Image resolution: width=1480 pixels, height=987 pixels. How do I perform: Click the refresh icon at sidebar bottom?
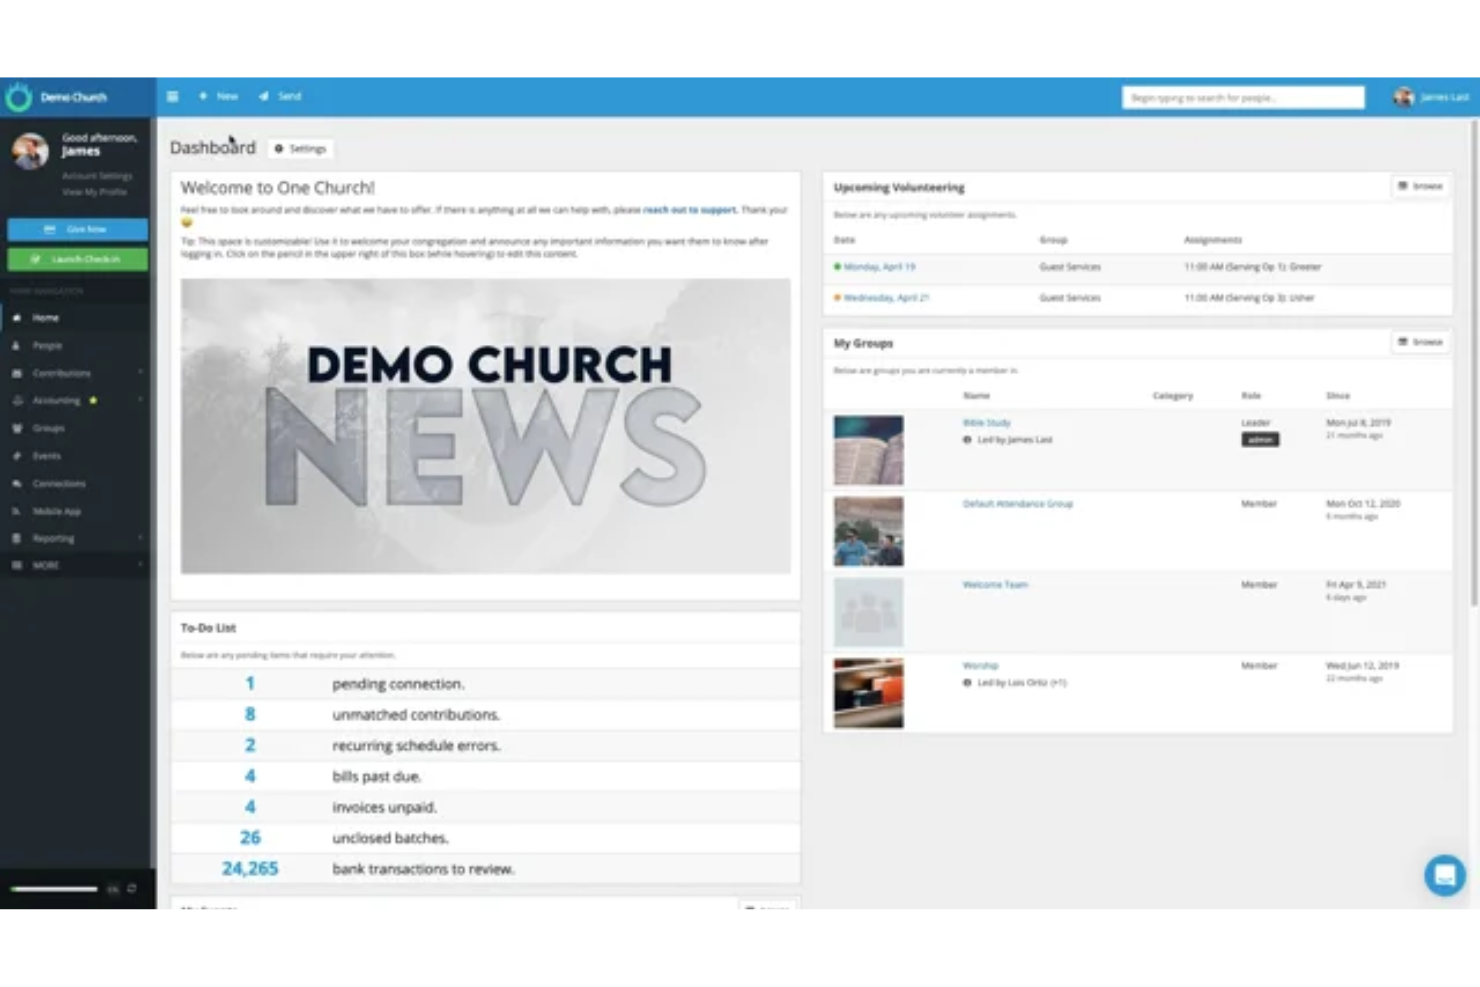tap(132, 889)
